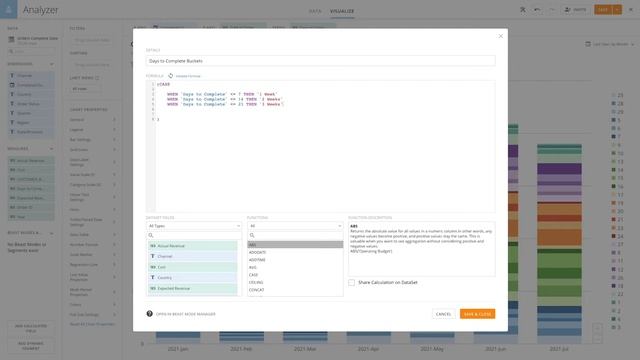Select the ABS function

point(295,244)
